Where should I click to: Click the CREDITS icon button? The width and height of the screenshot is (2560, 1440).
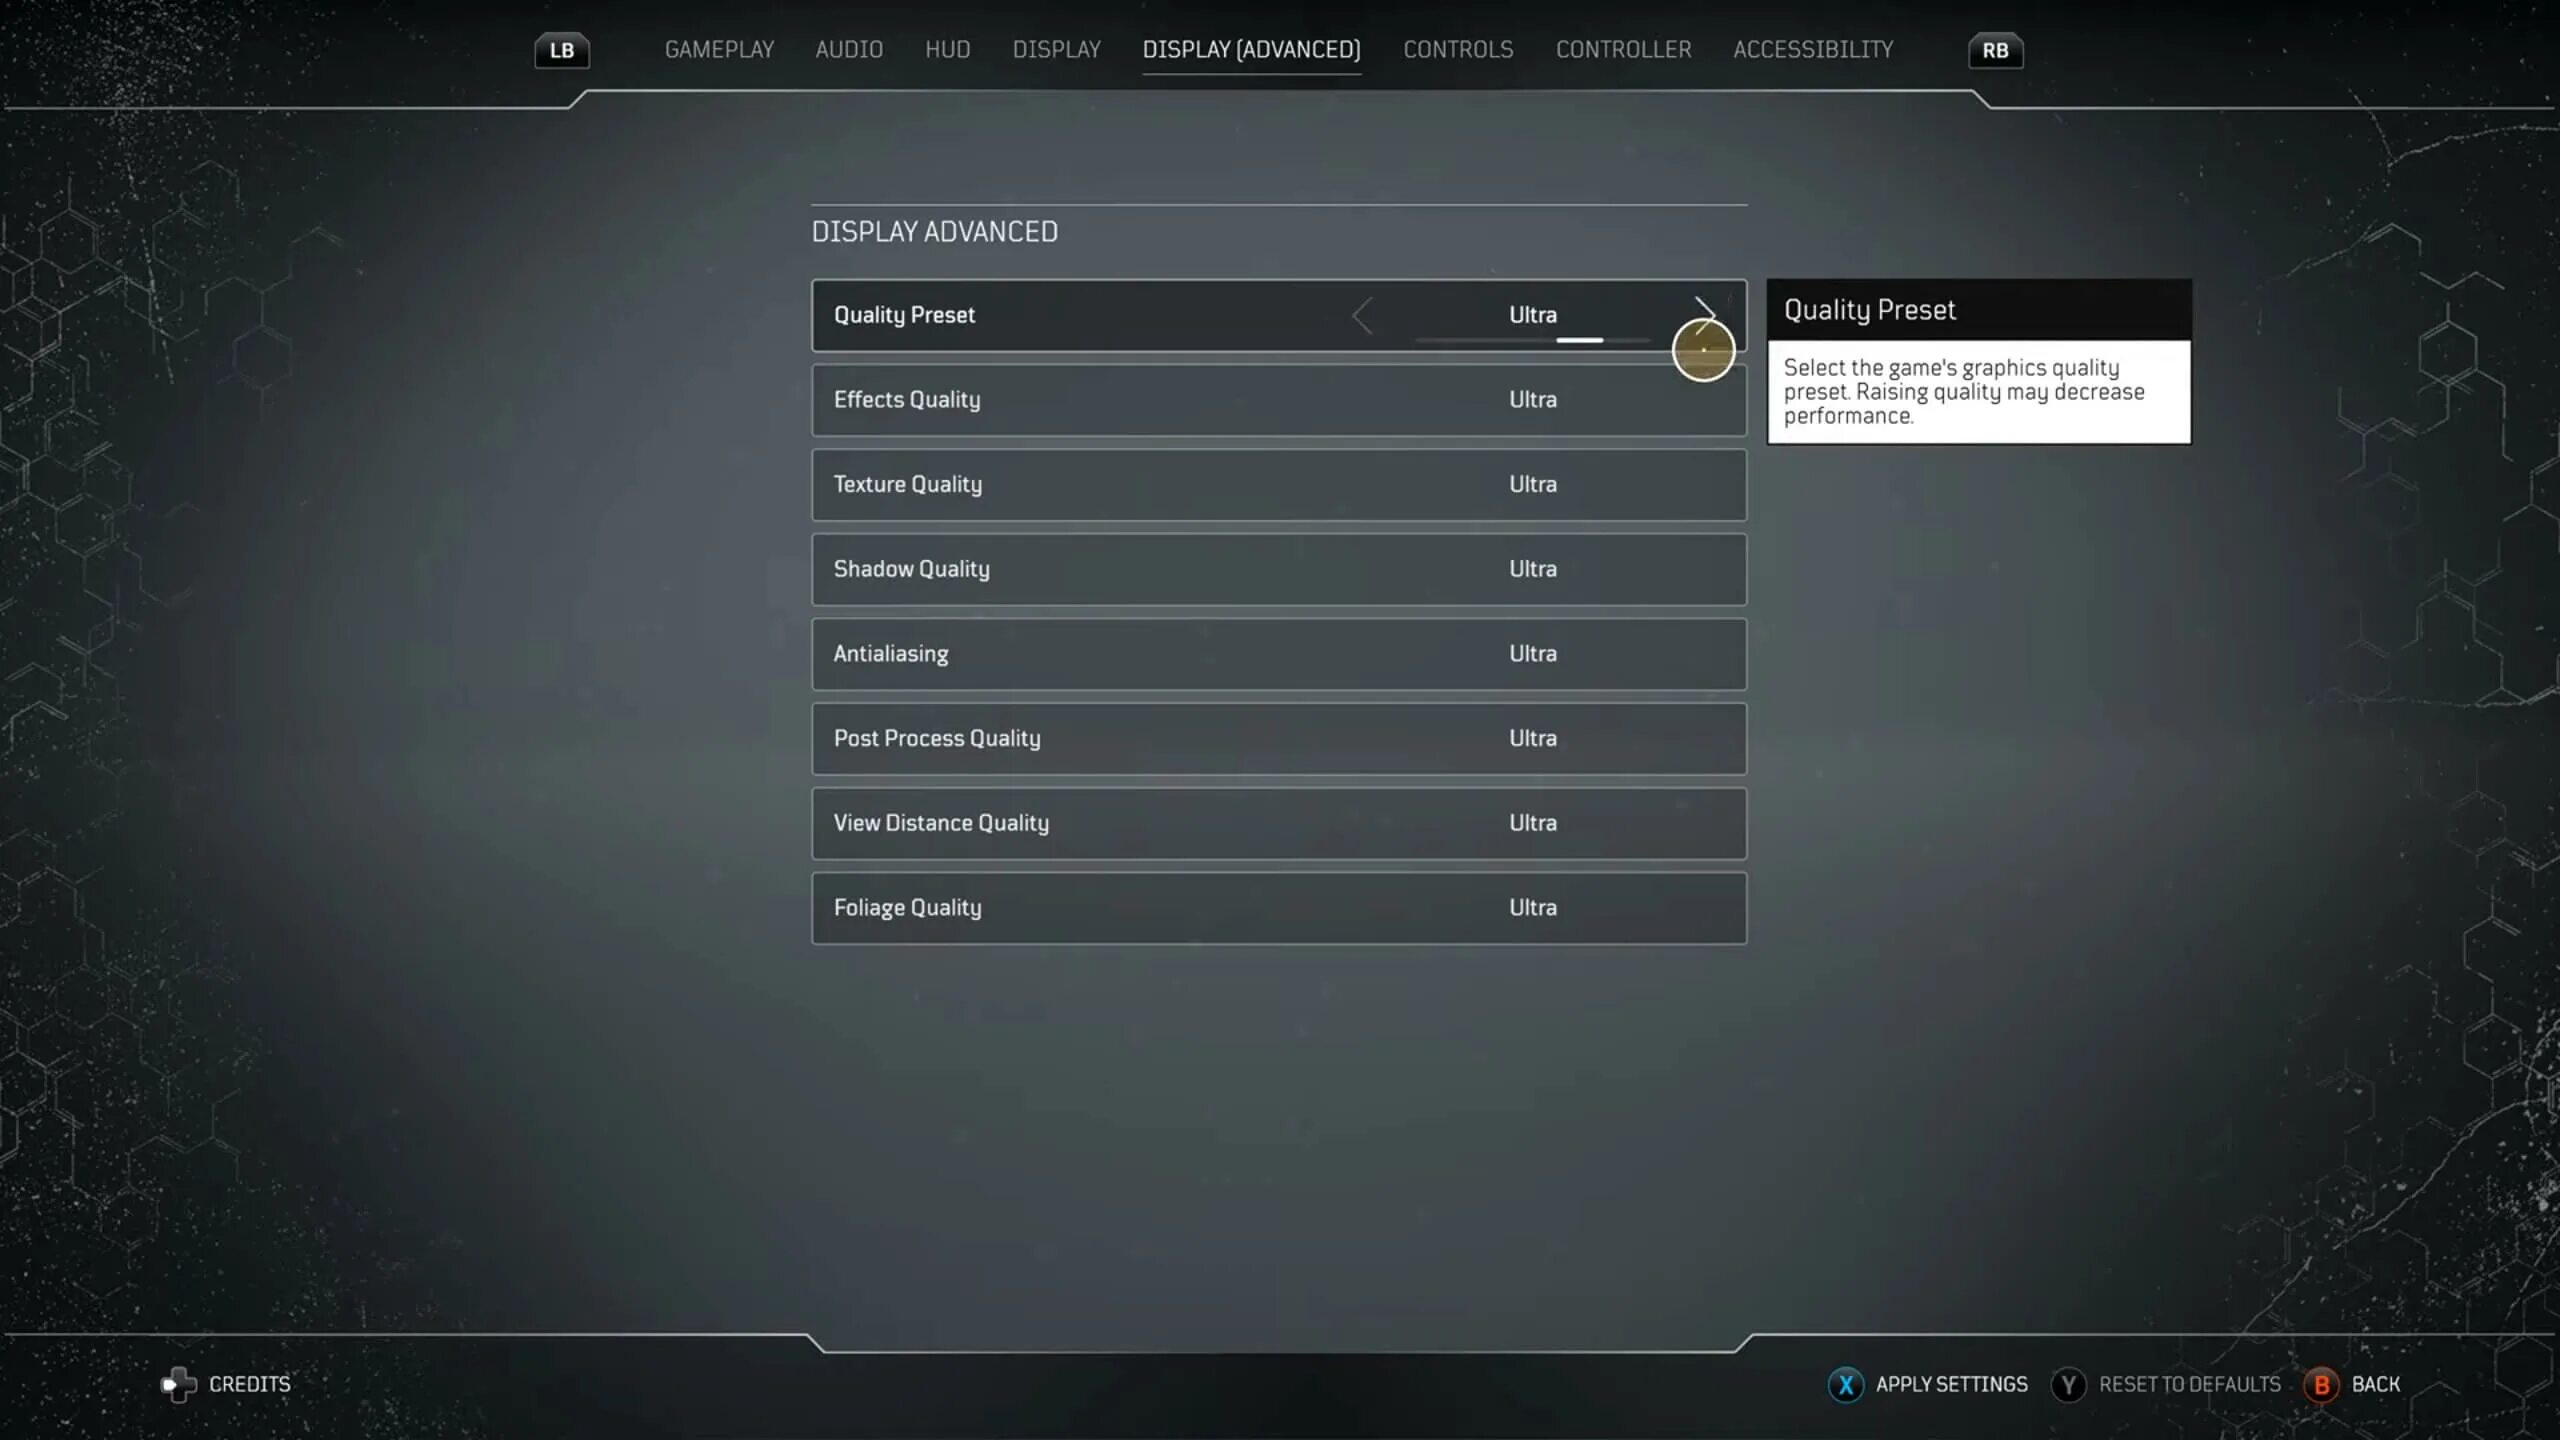178,1384
